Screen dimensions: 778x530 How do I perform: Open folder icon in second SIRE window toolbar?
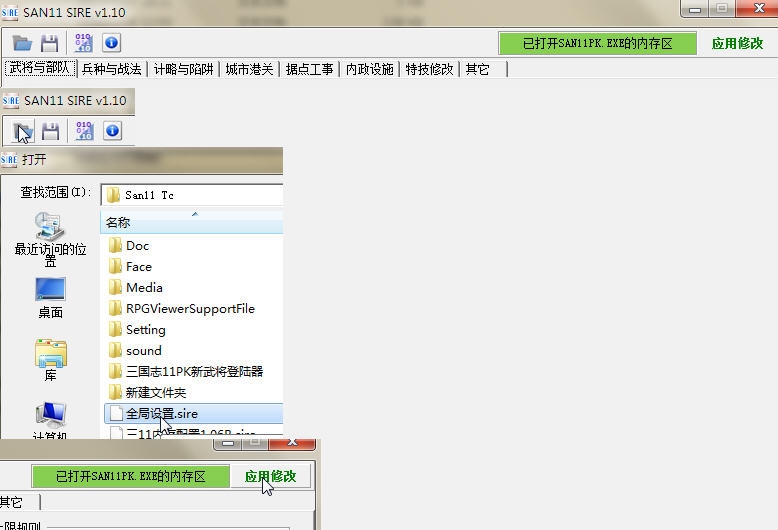coord(22,132)
